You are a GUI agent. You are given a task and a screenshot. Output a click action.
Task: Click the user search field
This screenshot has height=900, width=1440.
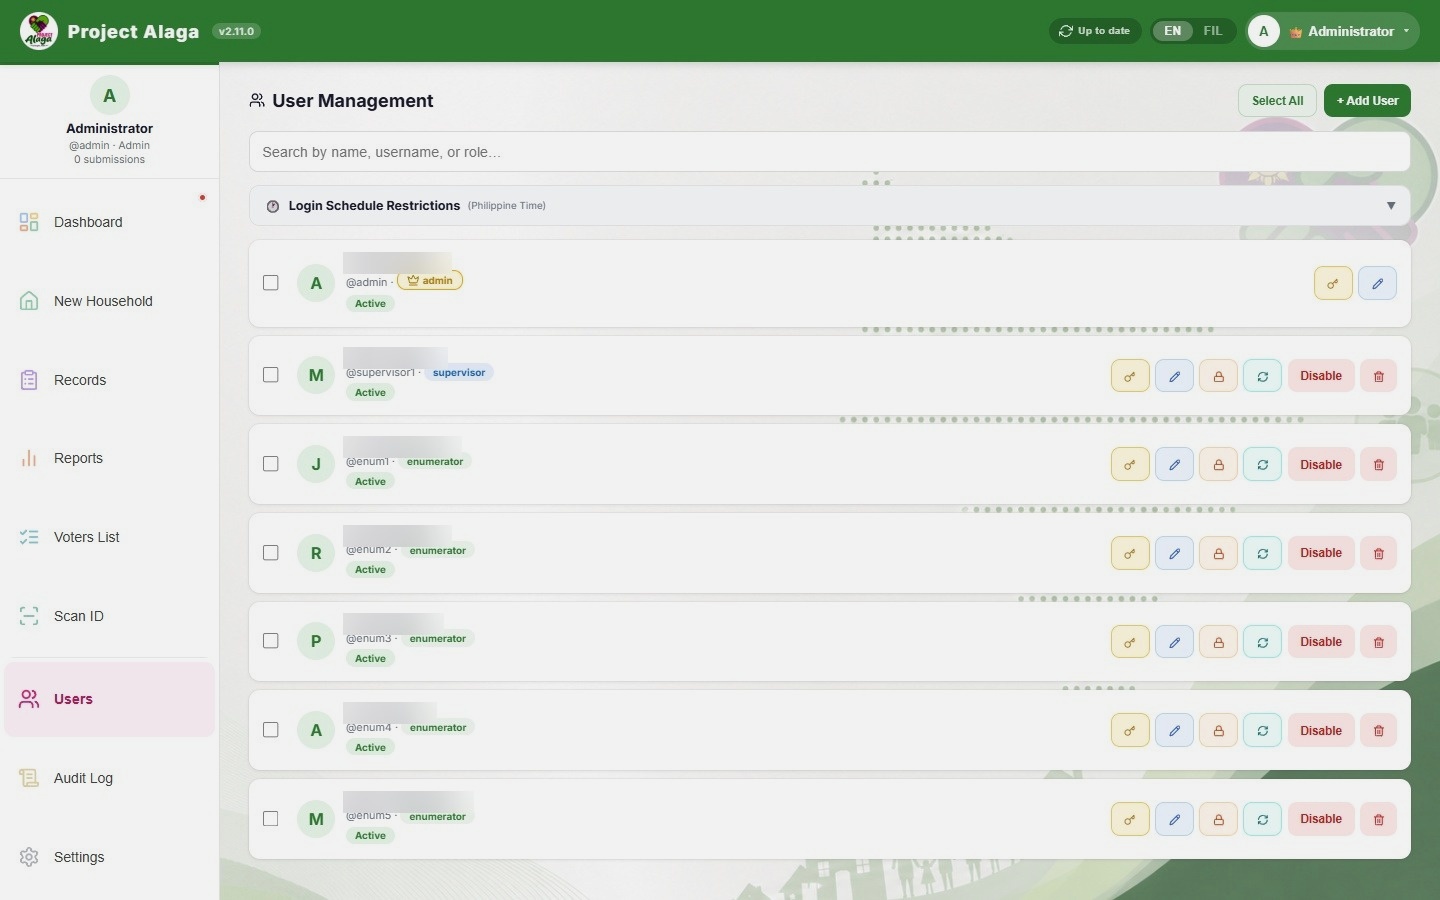coord(830,152)
